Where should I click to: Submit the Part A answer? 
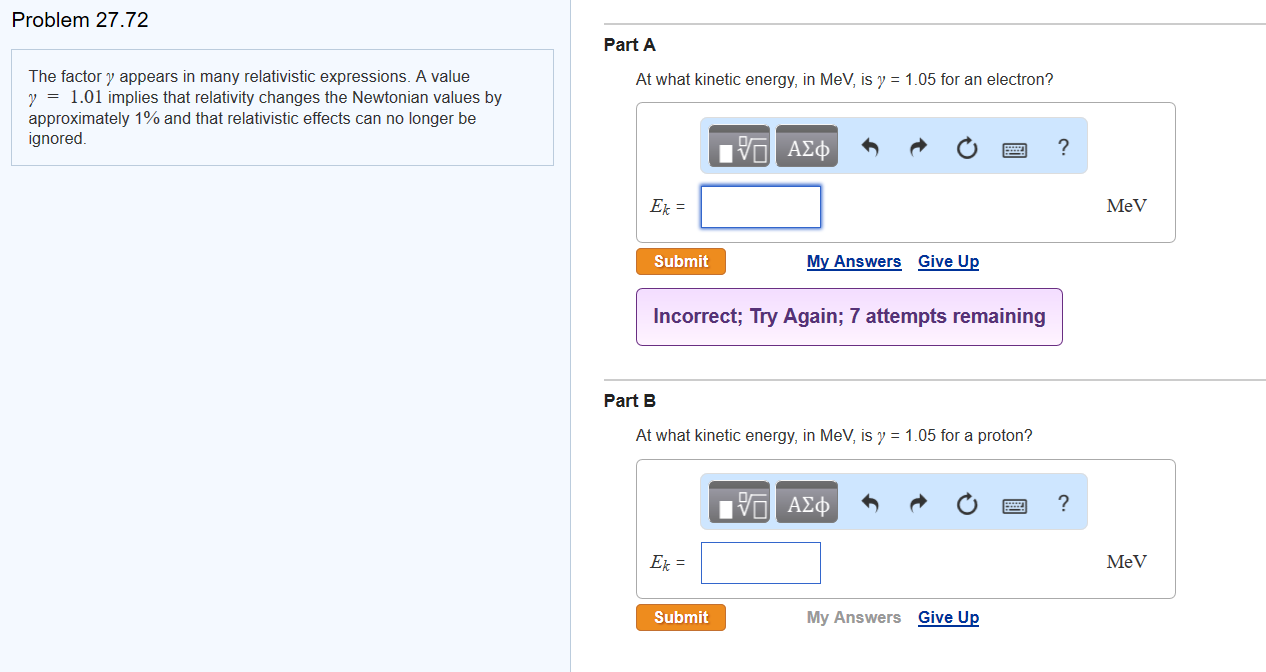coord(680,261)
